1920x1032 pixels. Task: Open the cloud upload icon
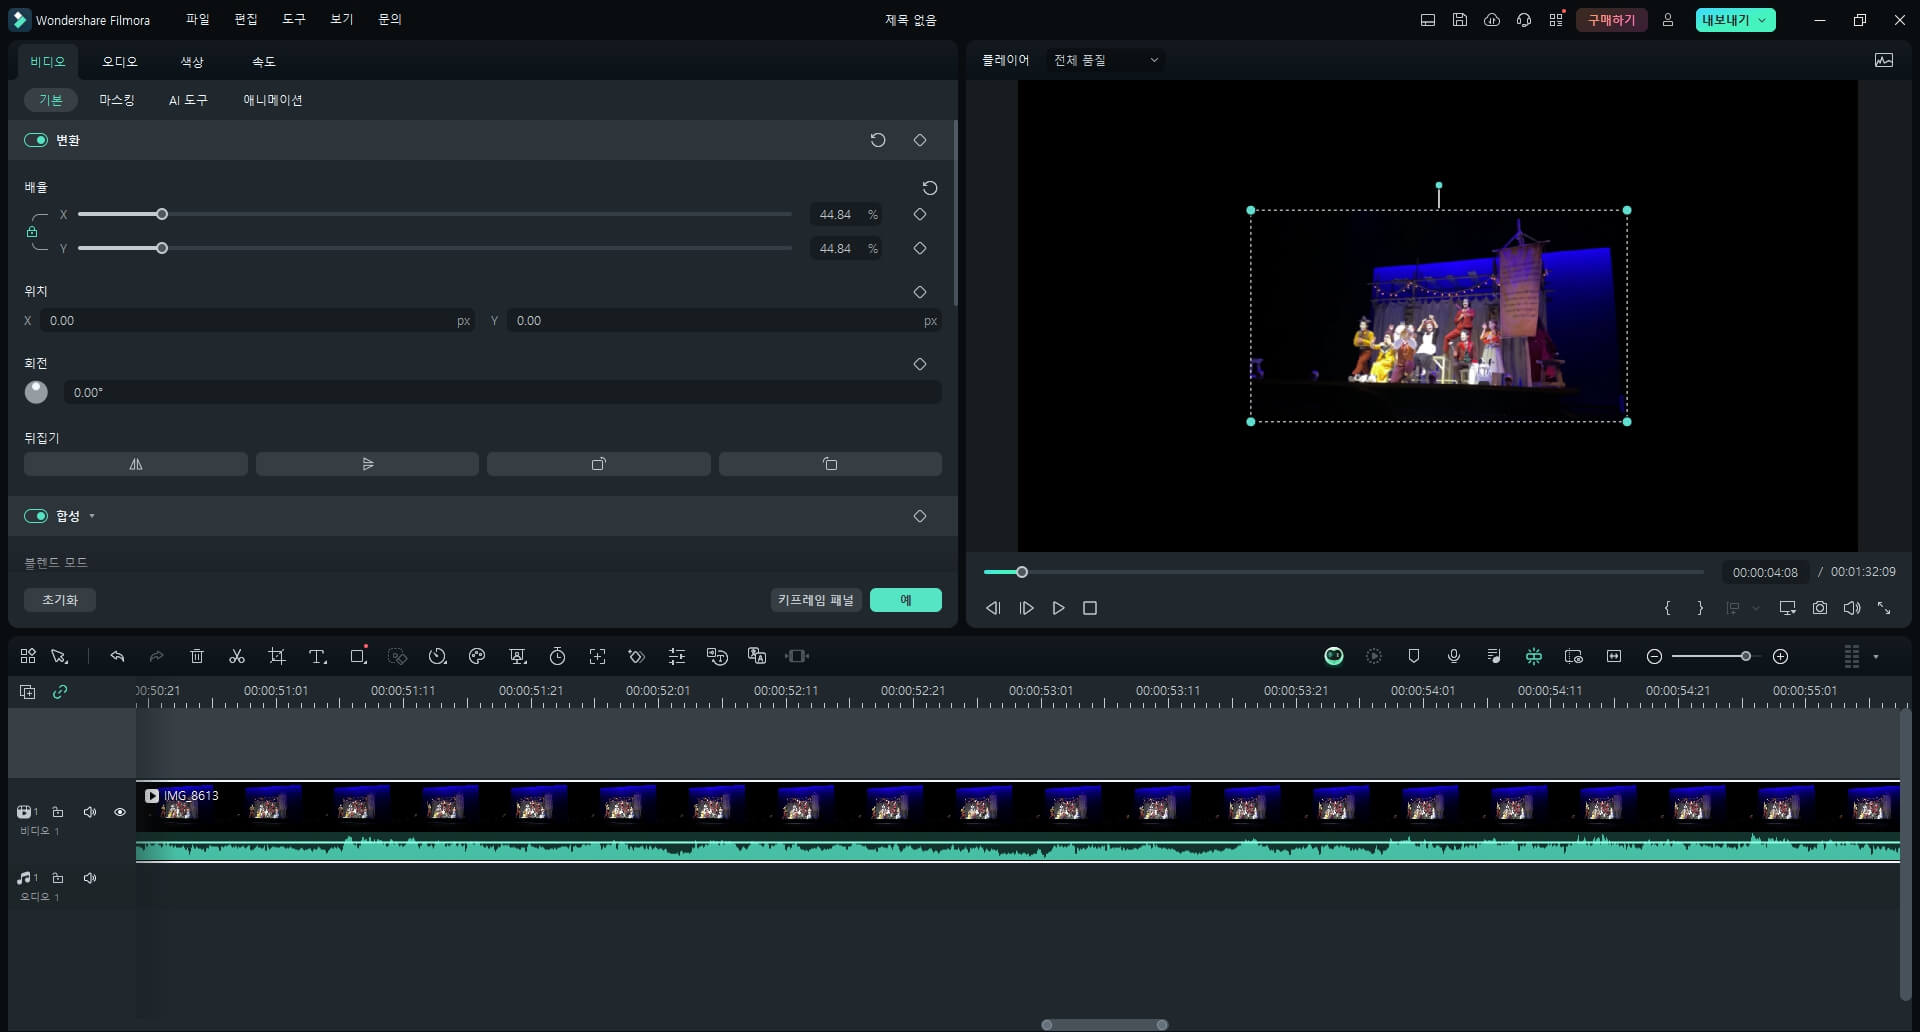pyautogui.click(x=1492, y=20)
